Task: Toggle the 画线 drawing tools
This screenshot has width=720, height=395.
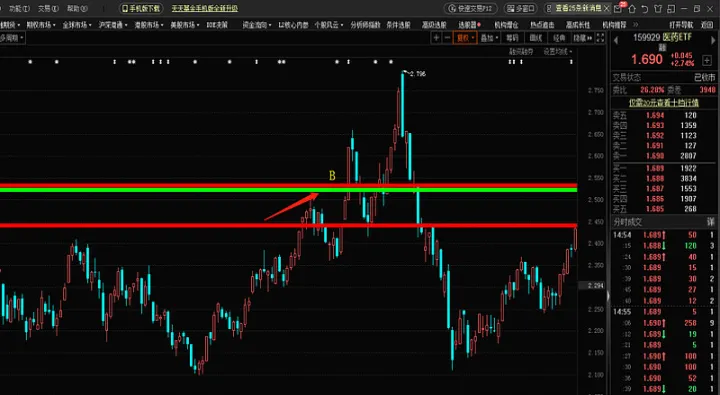Action: pos(535,38)
